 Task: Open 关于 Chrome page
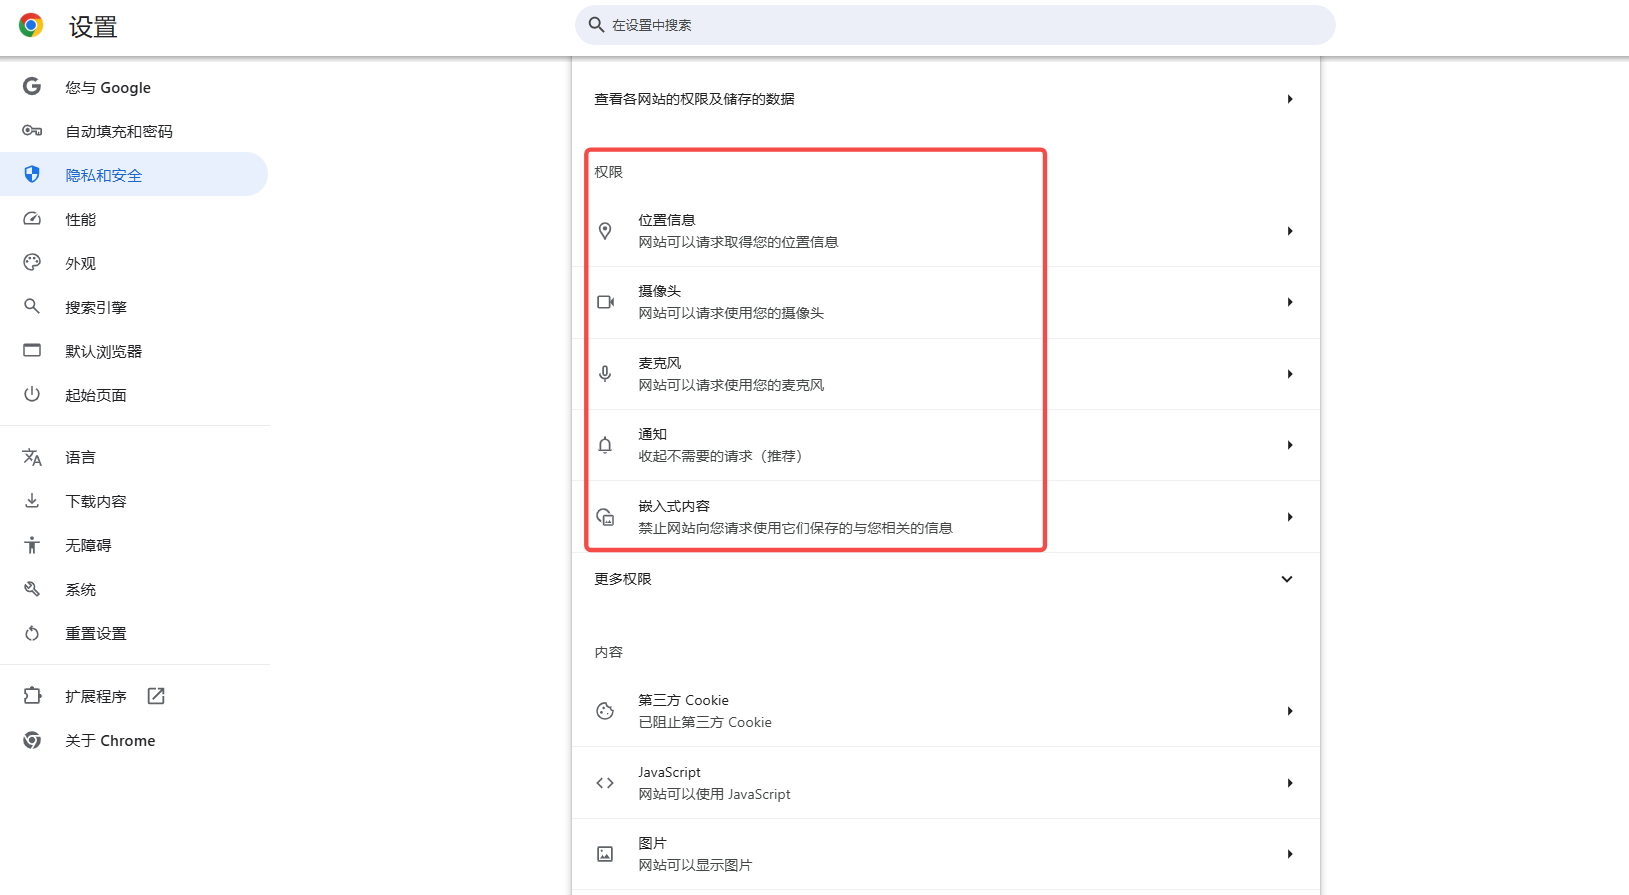coord(134,740)
